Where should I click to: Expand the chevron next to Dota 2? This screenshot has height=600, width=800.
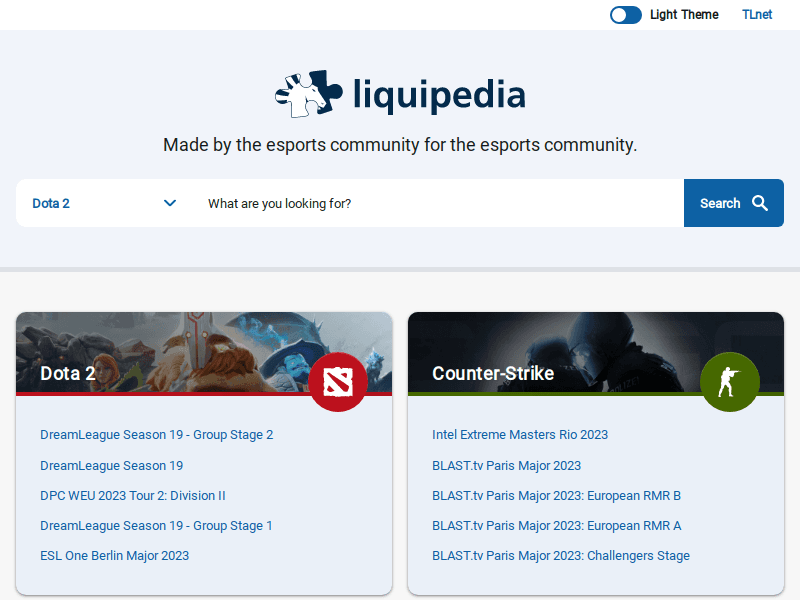[170, 203]
